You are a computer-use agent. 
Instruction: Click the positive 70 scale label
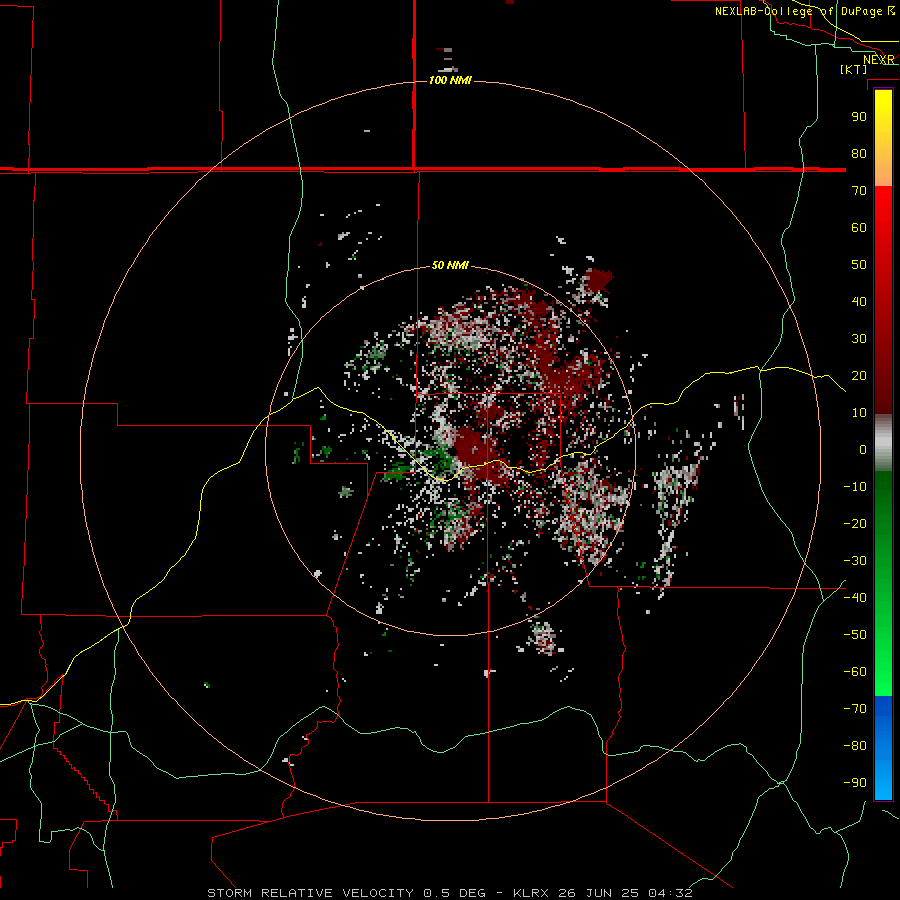(x=859, y=191)
